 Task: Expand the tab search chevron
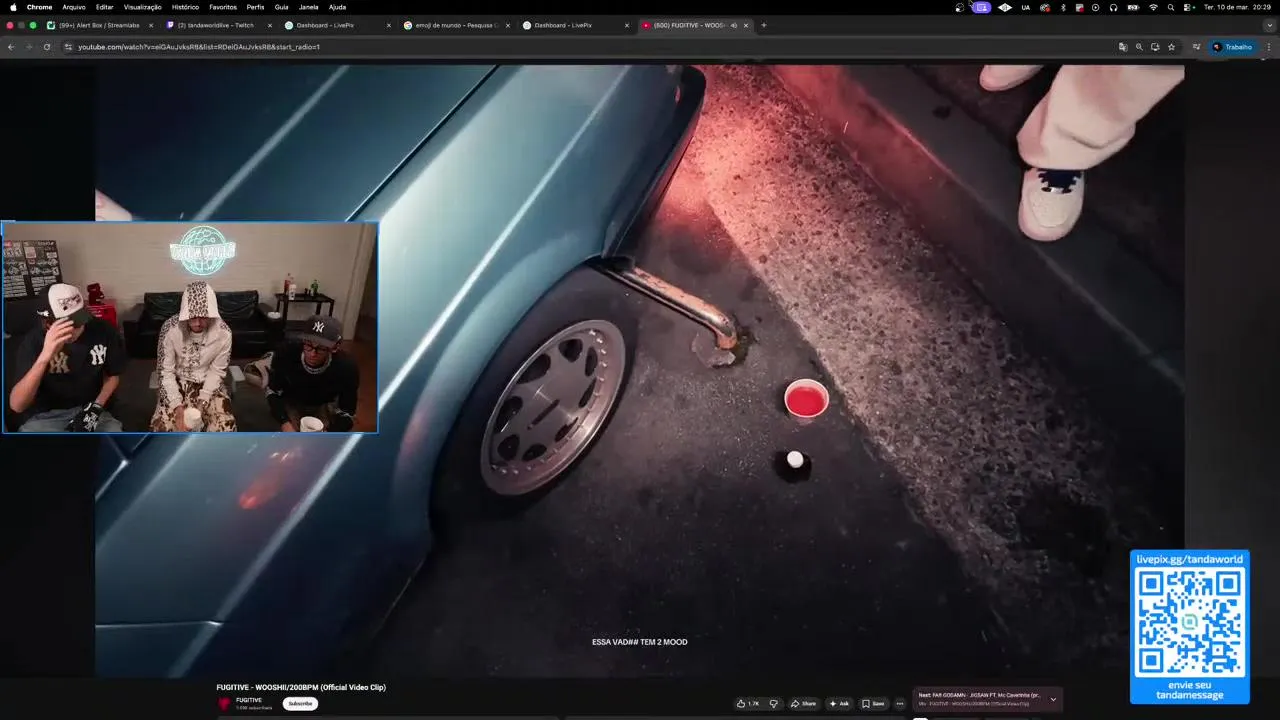[x=1269, y=25]
